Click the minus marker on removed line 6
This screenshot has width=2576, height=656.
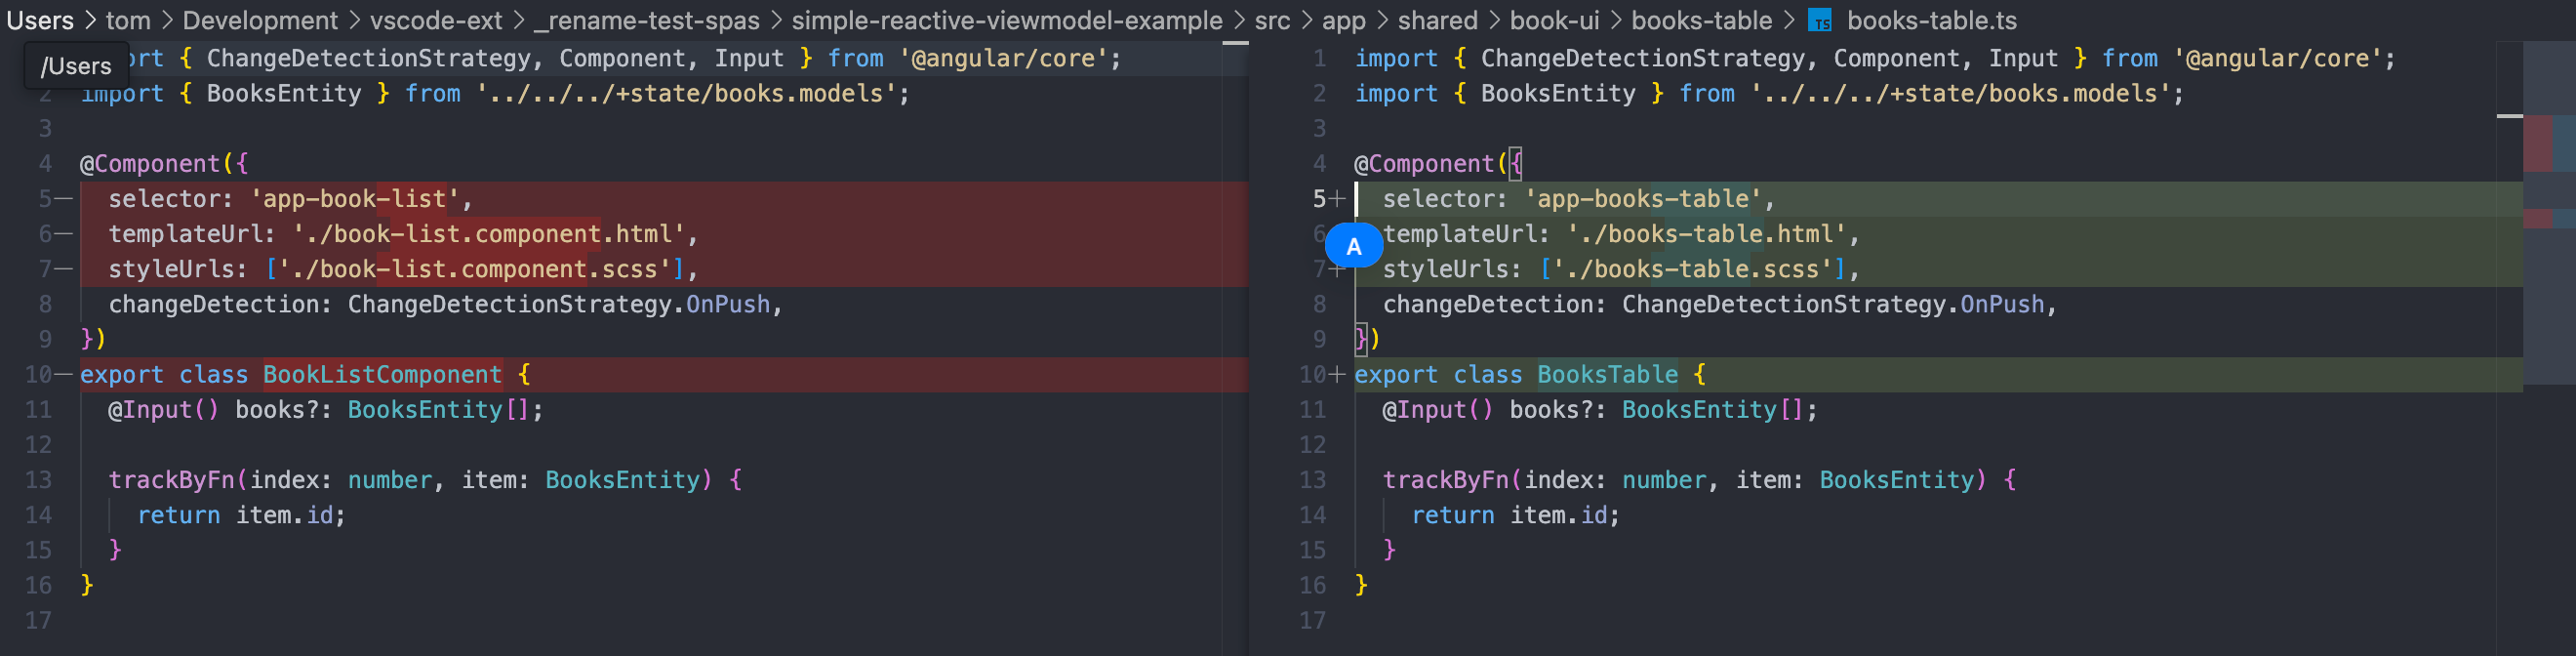click(x=63, y=234)
